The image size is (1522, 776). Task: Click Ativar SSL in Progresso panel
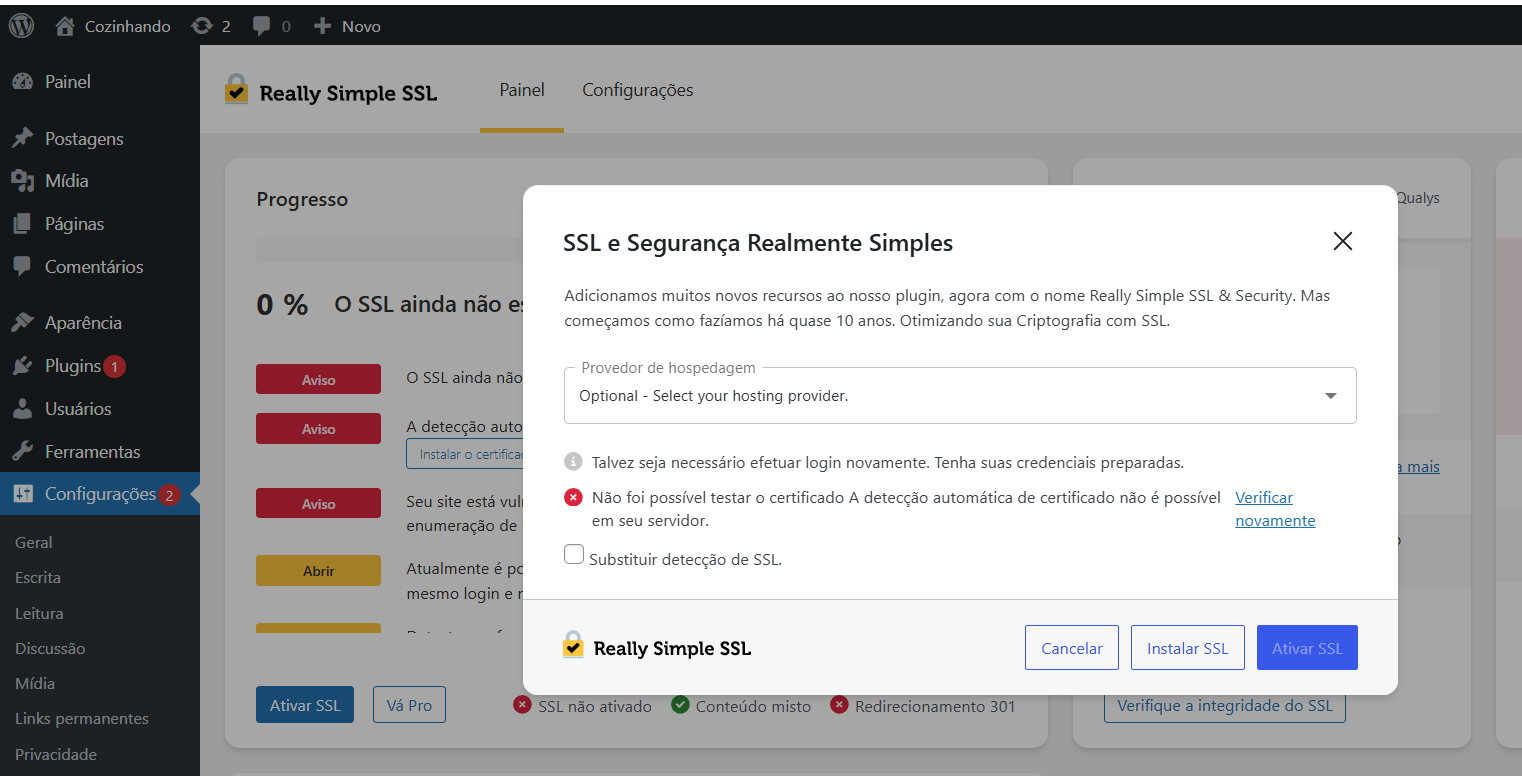tap(305, 705)
